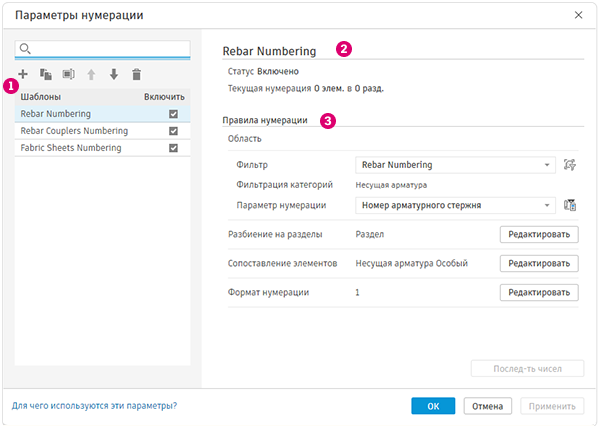Click the Несущая арматура category text
Viewport: 600px width, 426px height.
pyautogui.click(x=391, y=185)
